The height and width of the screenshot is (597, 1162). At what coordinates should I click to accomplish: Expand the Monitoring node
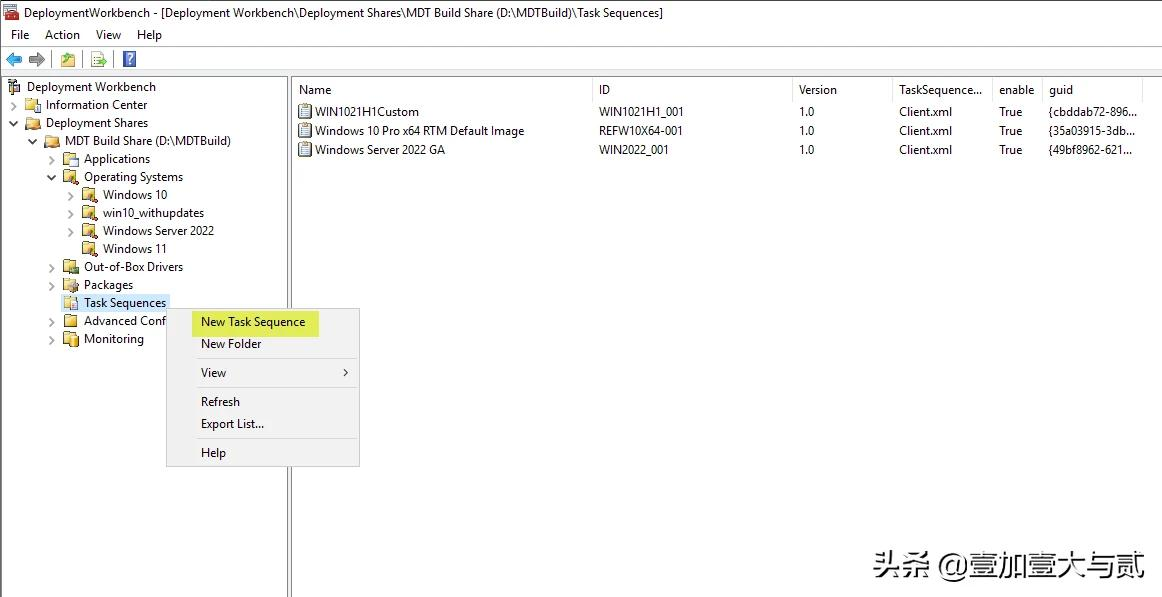51,339
